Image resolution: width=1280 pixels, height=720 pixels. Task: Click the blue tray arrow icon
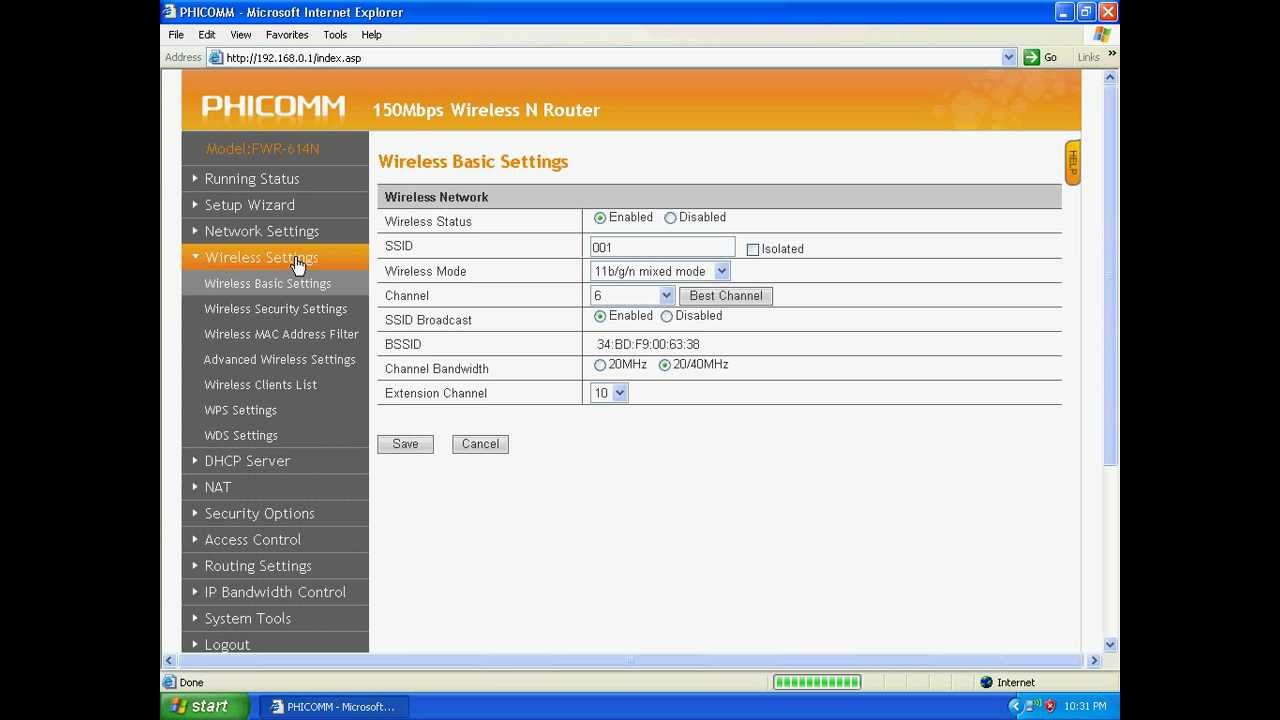click(x=1015, y=706)
